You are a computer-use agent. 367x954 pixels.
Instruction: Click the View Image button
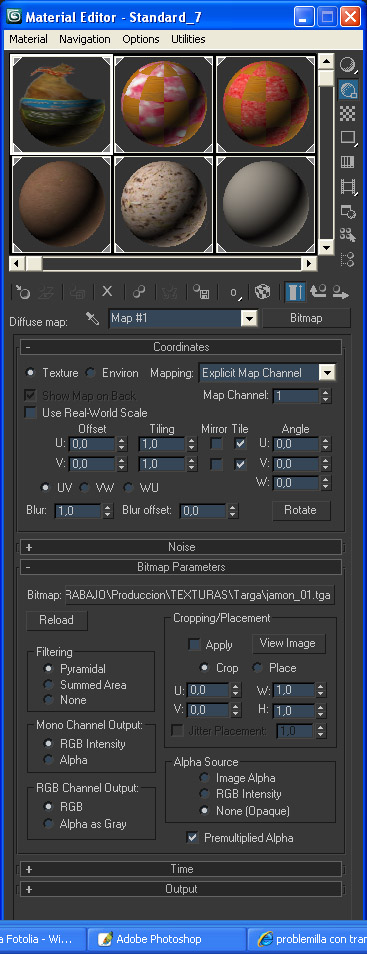tap(288, 643)
